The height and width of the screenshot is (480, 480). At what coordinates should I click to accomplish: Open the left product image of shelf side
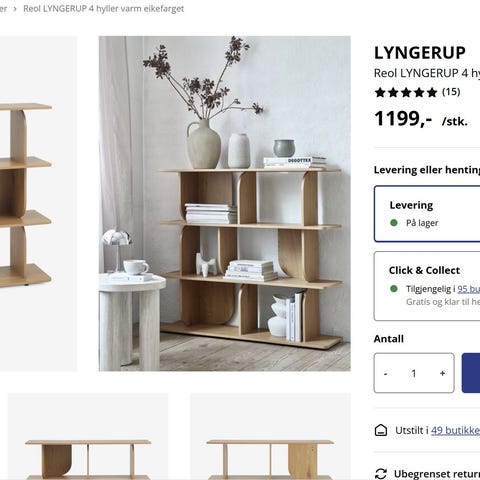coord(38,203)
